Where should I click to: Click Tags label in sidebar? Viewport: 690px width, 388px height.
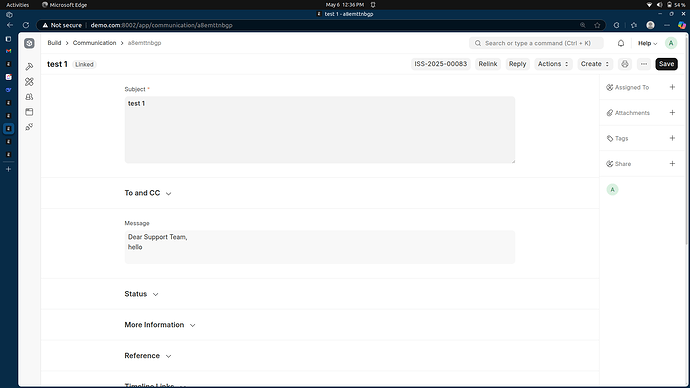621,139
